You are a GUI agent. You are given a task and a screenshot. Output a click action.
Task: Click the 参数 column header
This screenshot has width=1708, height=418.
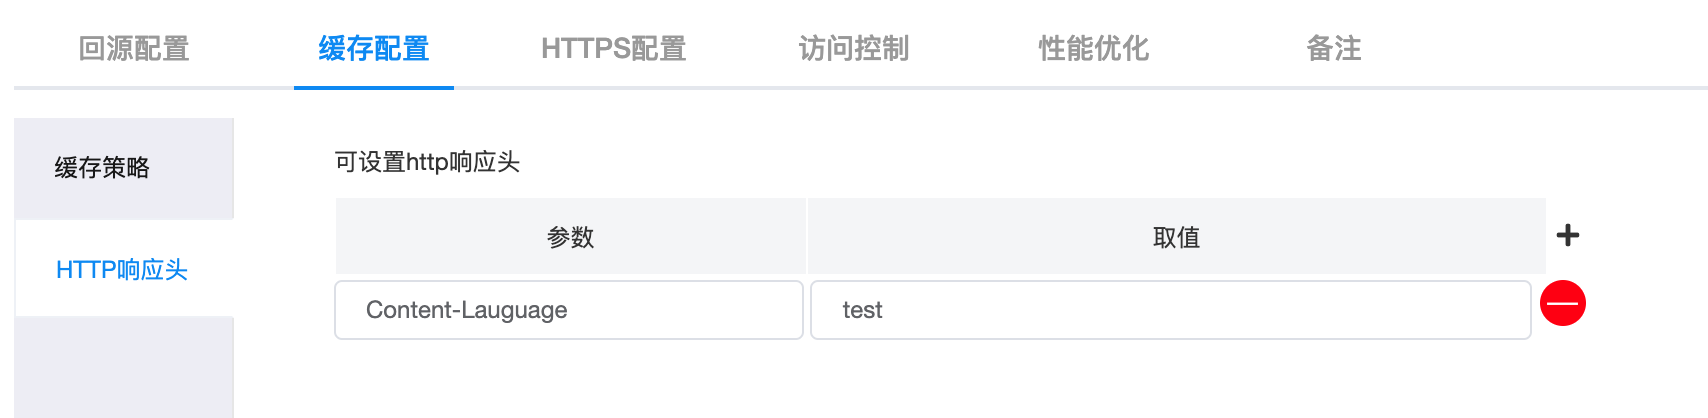(x=570, y=237)
